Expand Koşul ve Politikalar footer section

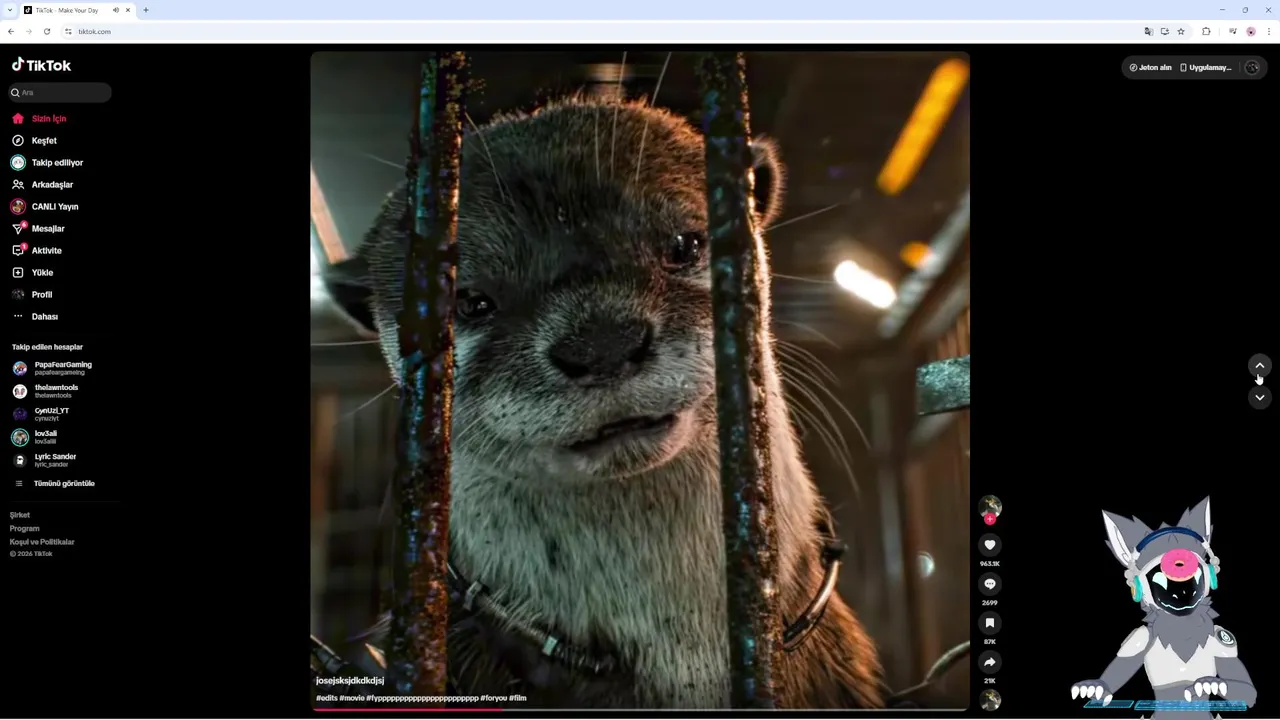pos(42,542)
